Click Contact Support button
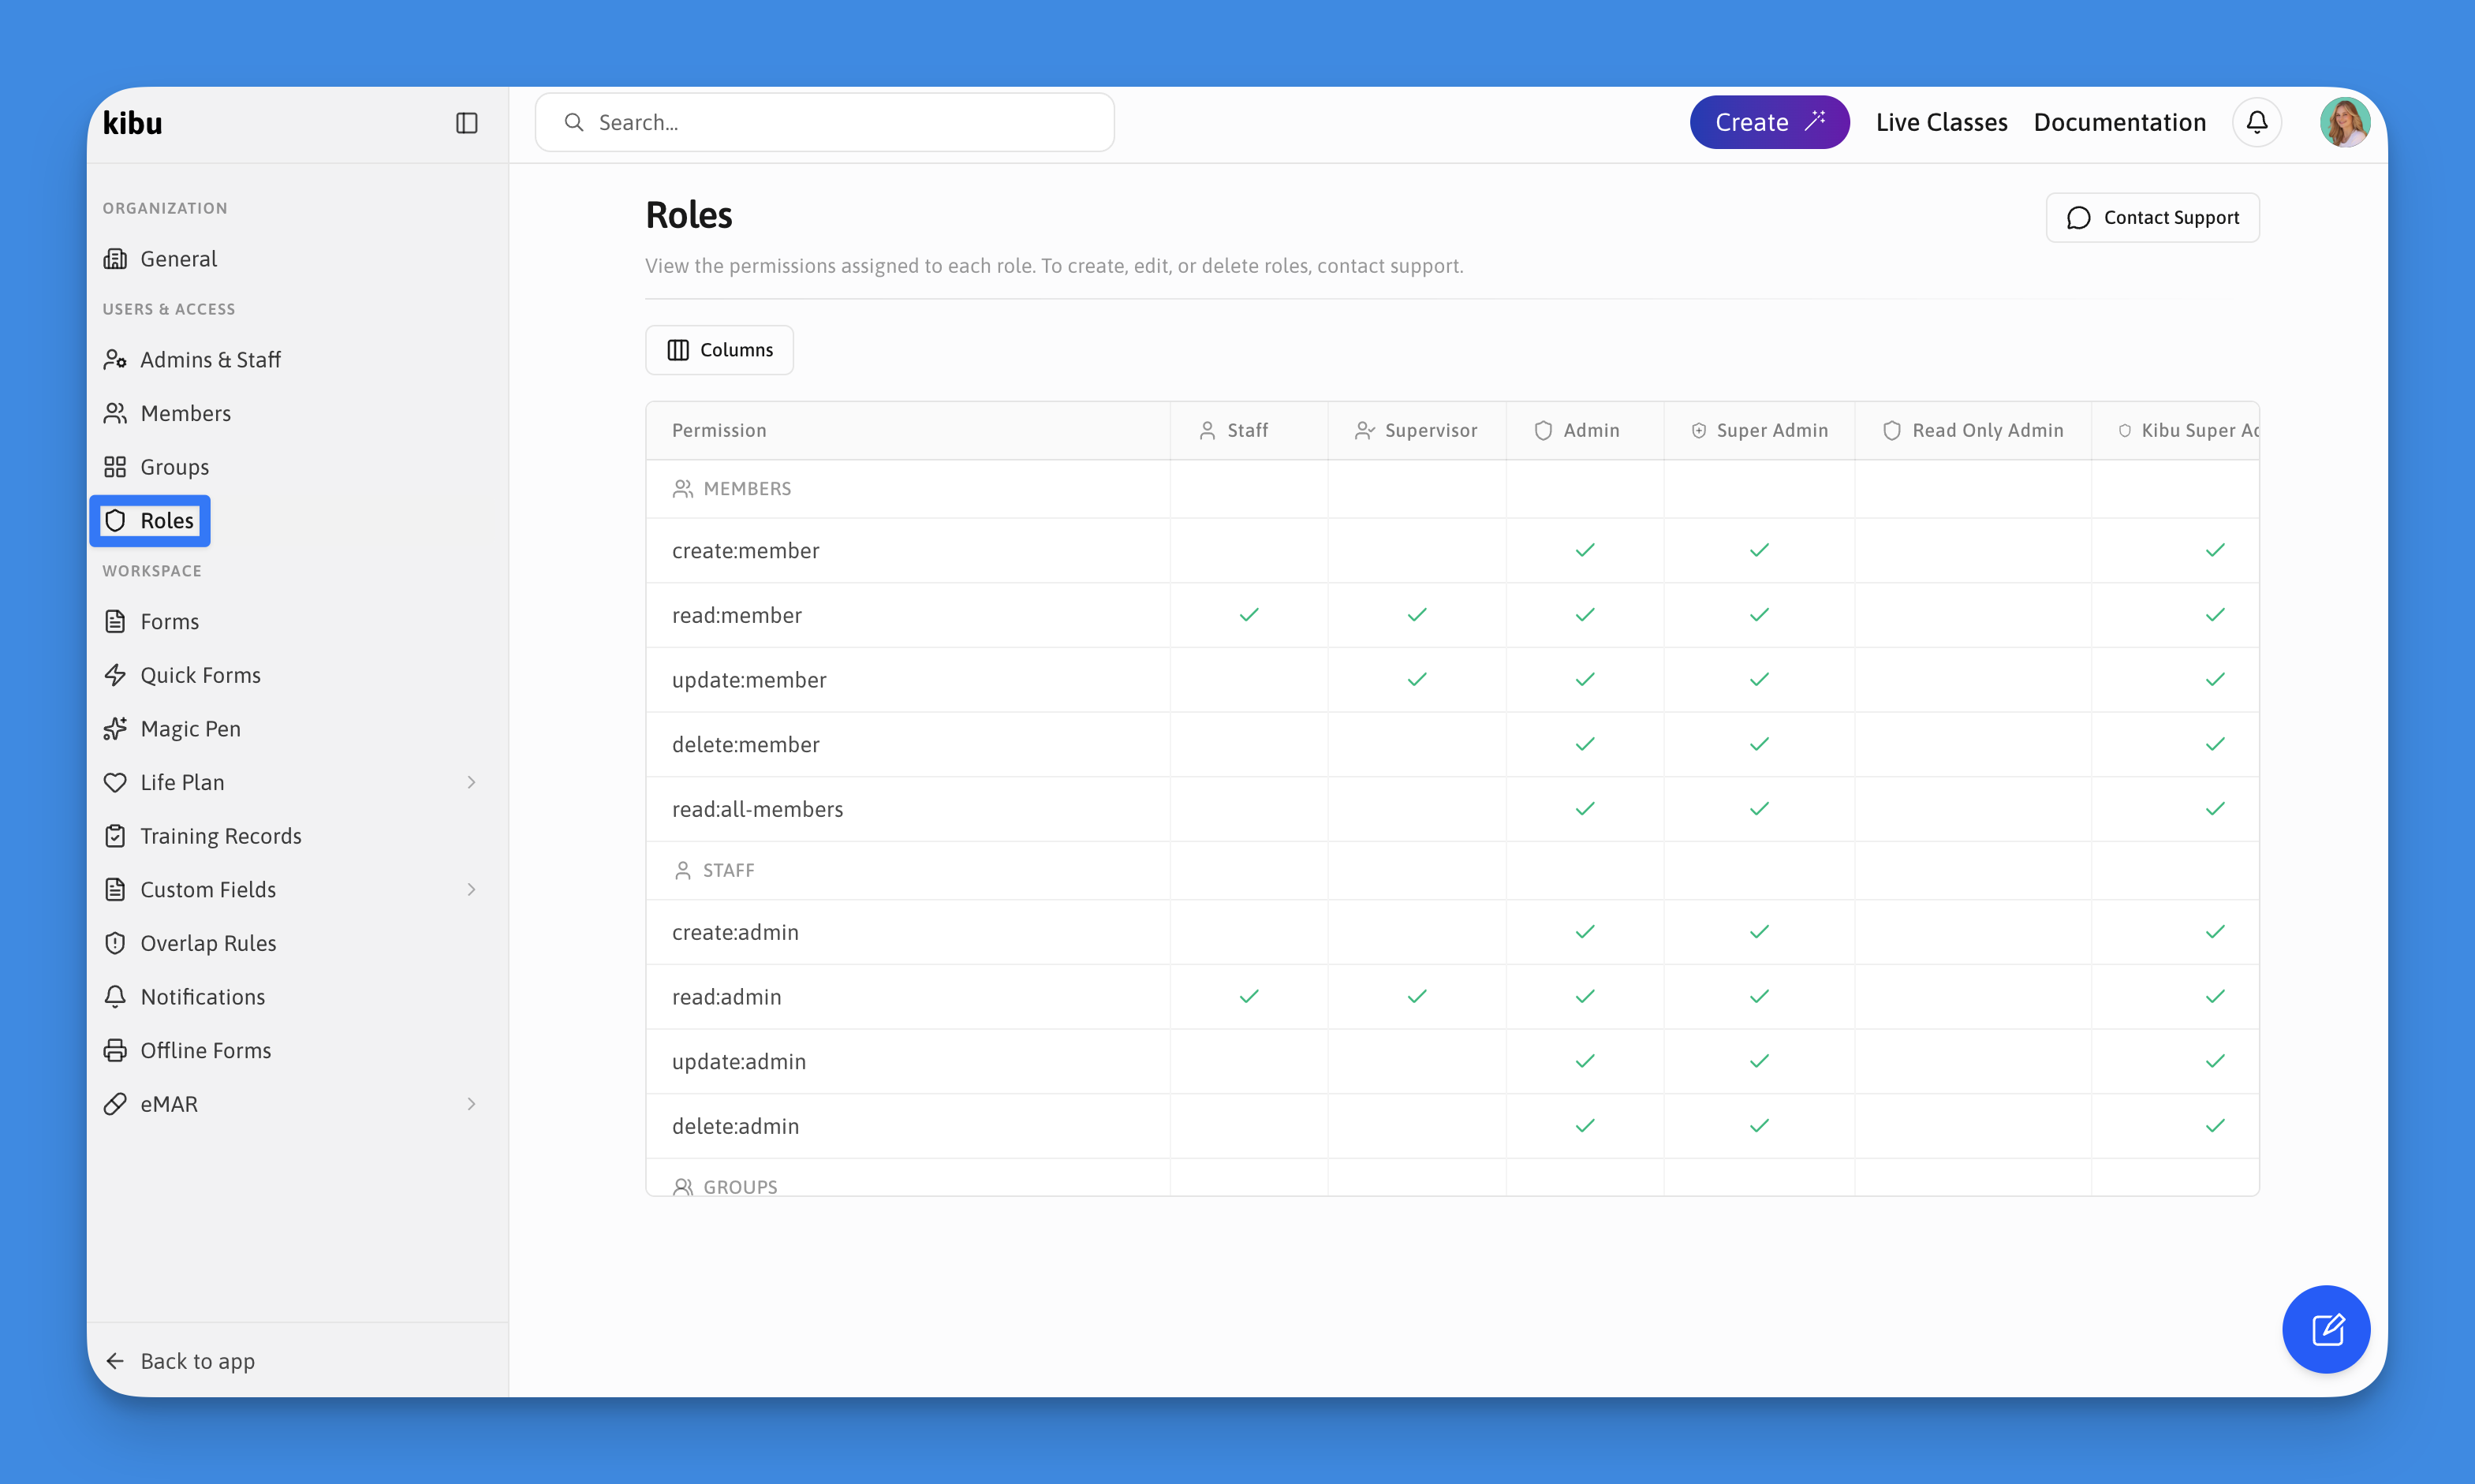Screen dimensions: 2475x1484 [2152, 217]
